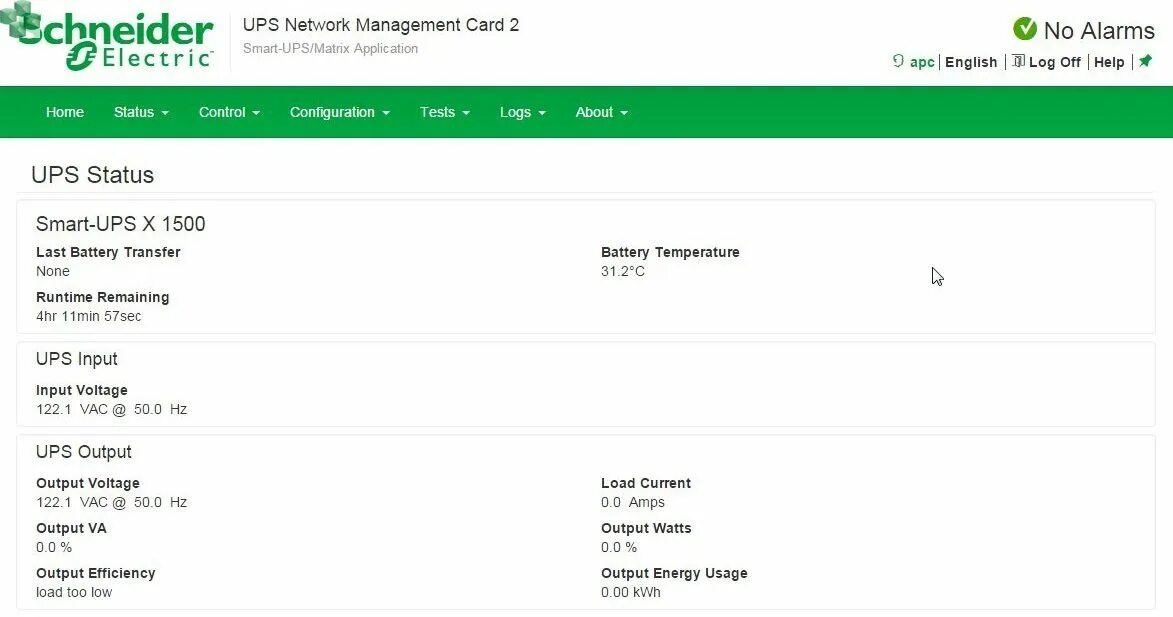Expand the Control dropdown menu
Screen dimensions: 1173x617
pos(229,112)
